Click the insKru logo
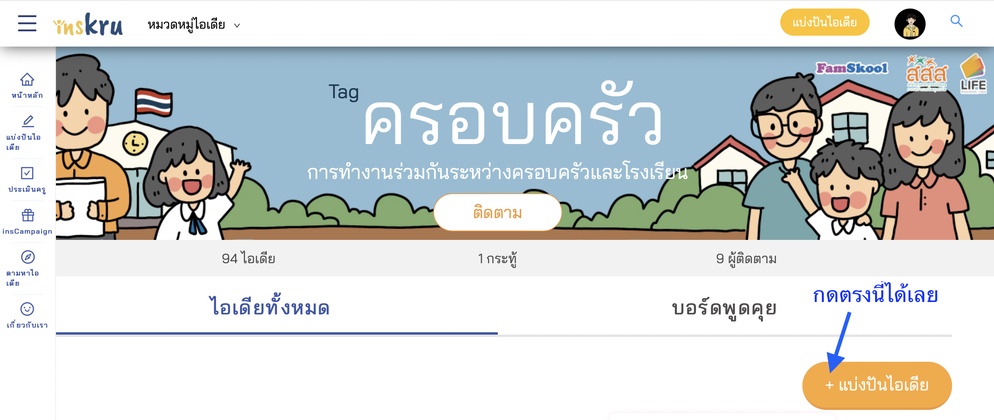Viewport: 994px width, 420px height. click(88, 24)
